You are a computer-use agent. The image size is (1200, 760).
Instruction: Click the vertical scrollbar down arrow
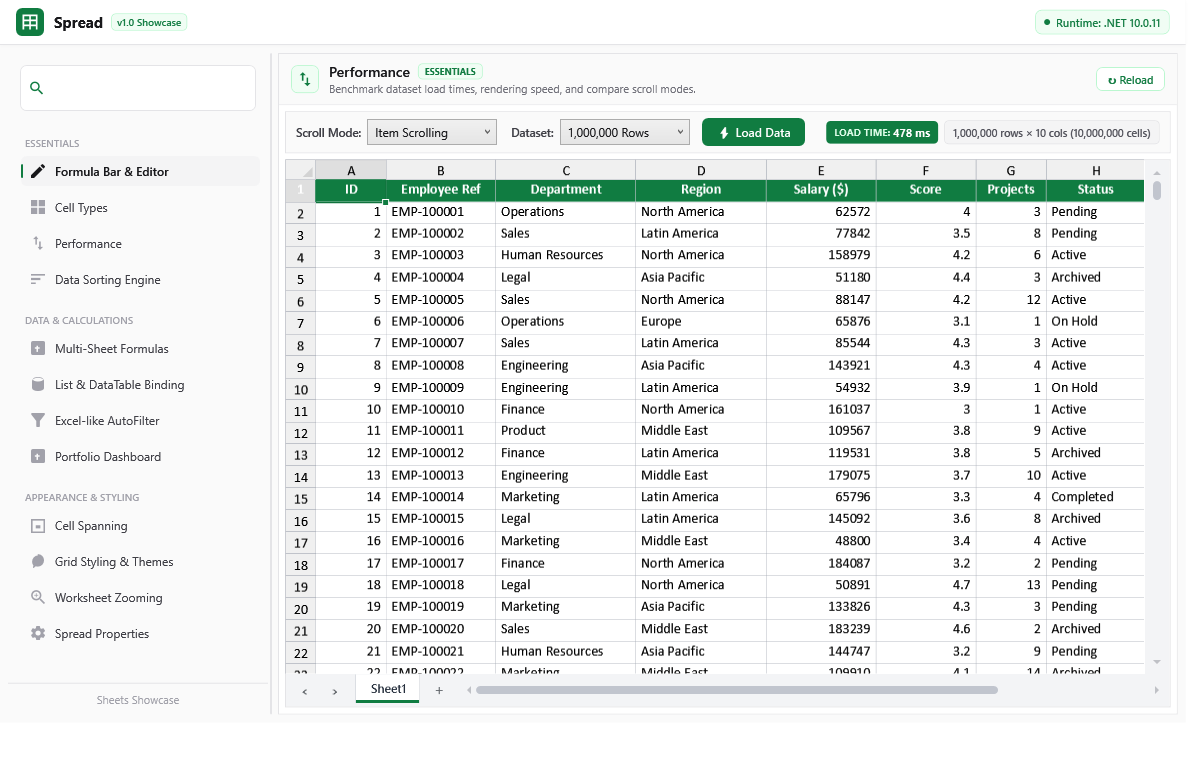click(1157, 662)
